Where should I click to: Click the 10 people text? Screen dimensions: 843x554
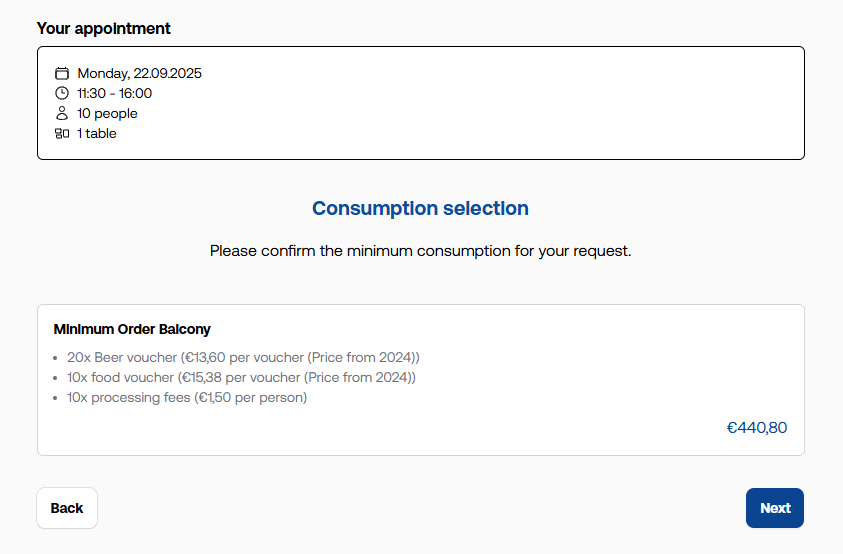point(108,113)
